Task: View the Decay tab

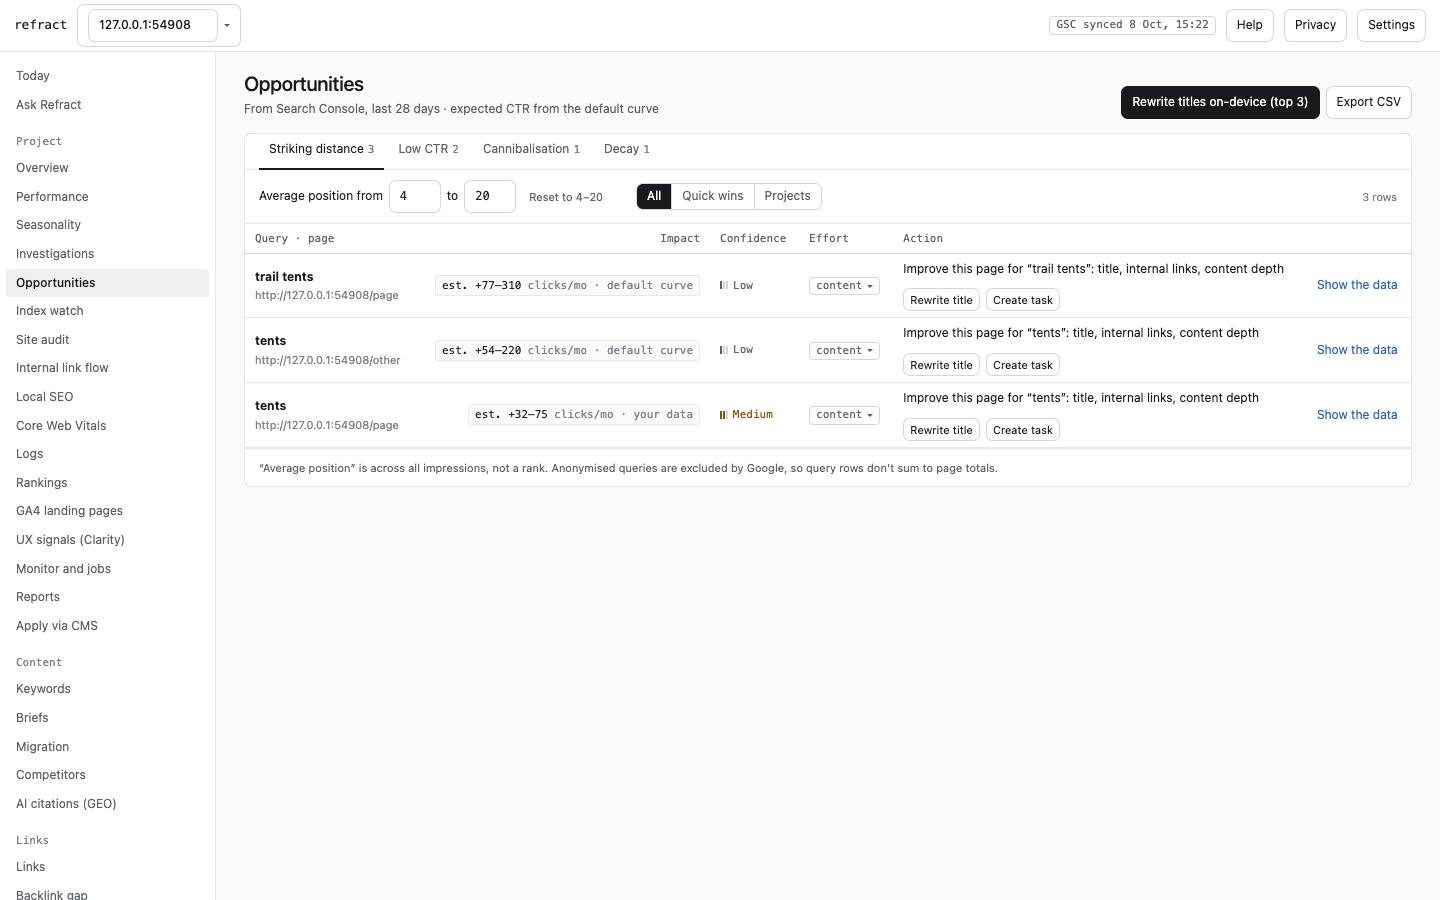Action: pos(627,149)
